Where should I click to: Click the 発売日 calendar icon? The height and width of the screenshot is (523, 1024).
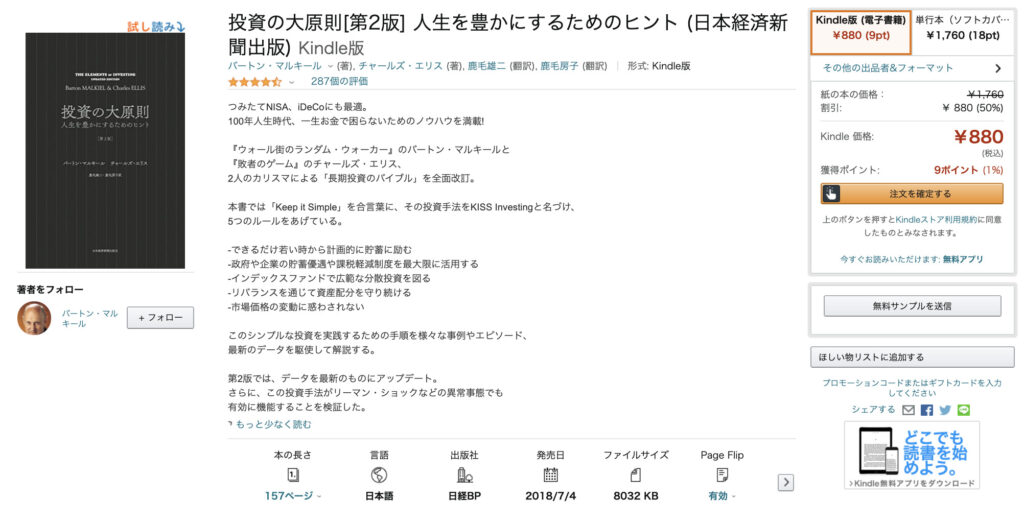pos(551,475)
